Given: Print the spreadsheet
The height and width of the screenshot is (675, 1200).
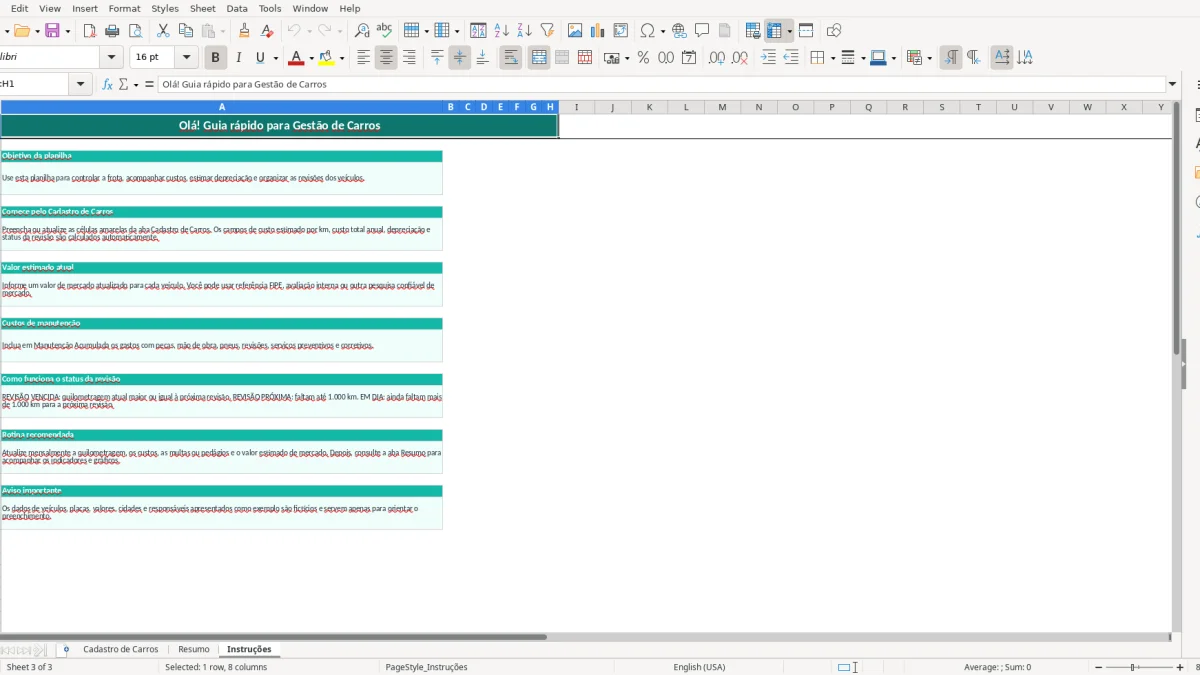Looking at the screenshot, I should point(113,31).
